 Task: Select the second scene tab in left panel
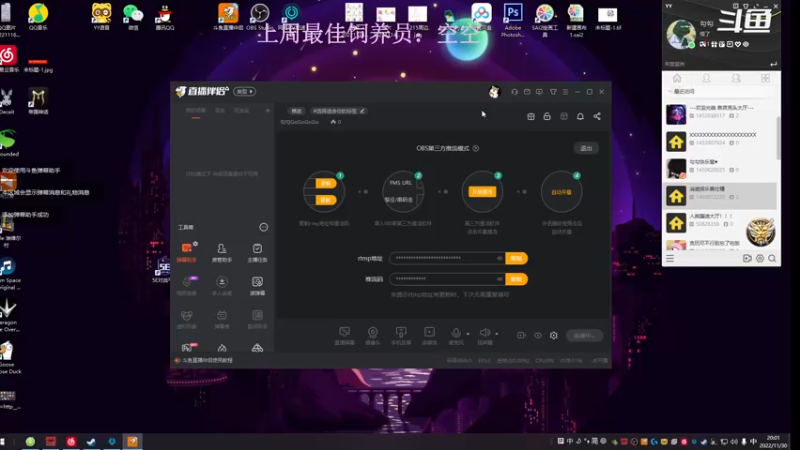click(x=220, y=111)
